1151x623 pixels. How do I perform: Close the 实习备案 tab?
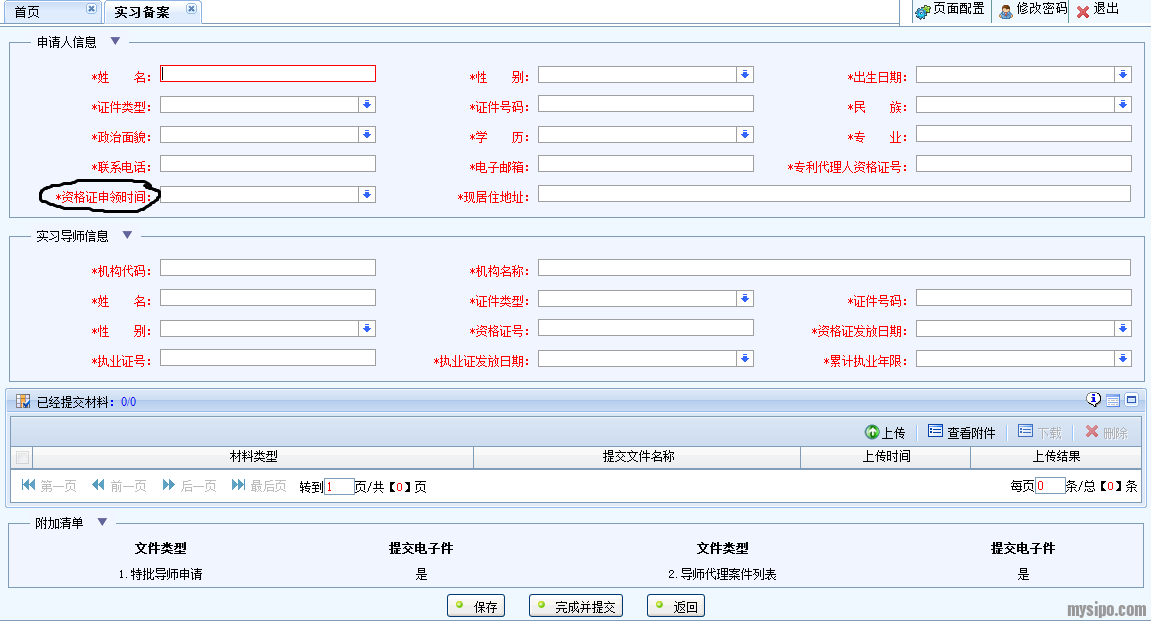coord(191,9)
